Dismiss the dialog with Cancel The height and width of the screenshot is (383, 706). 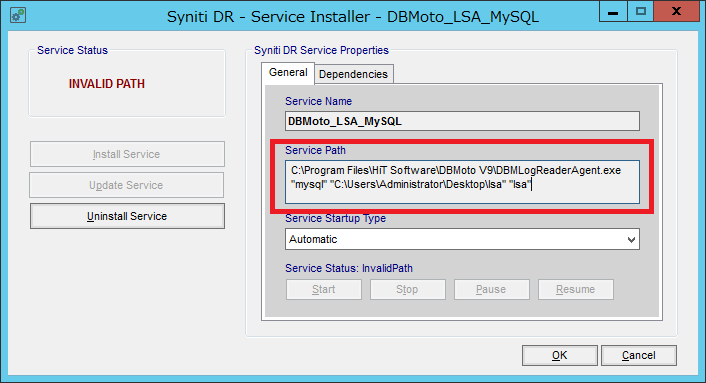point(638,356)
